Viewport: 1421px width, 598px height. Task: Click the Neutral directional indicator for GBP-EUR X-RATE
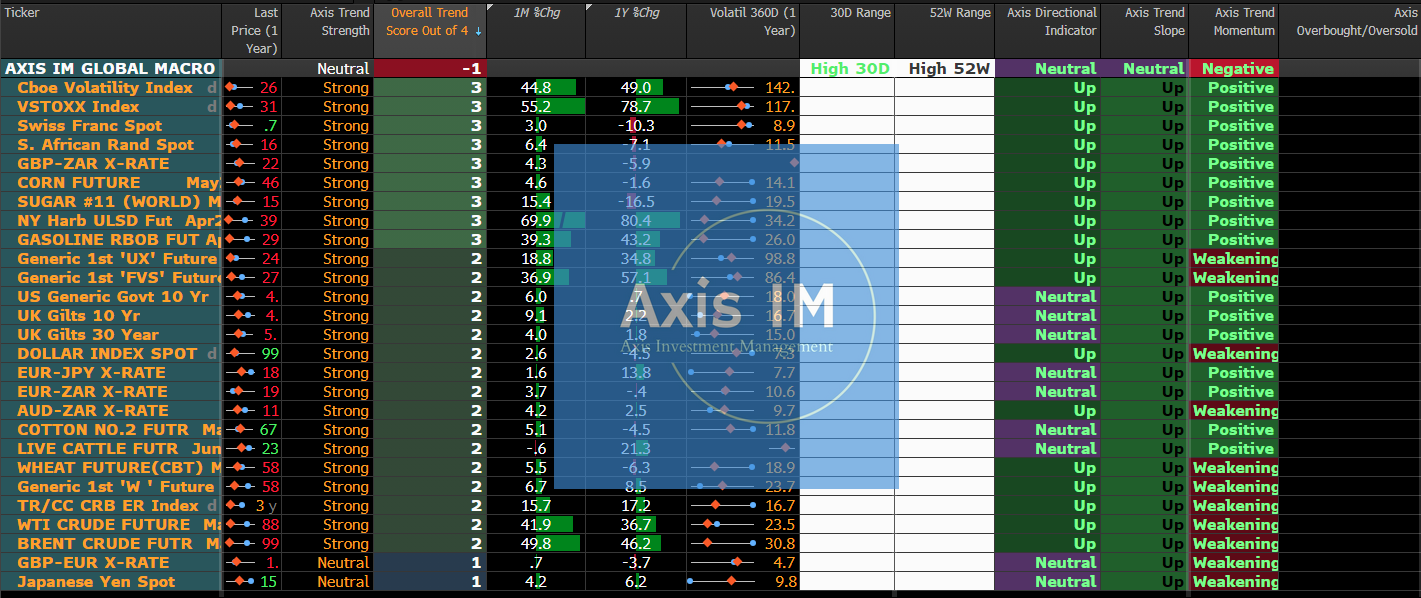1047,563
